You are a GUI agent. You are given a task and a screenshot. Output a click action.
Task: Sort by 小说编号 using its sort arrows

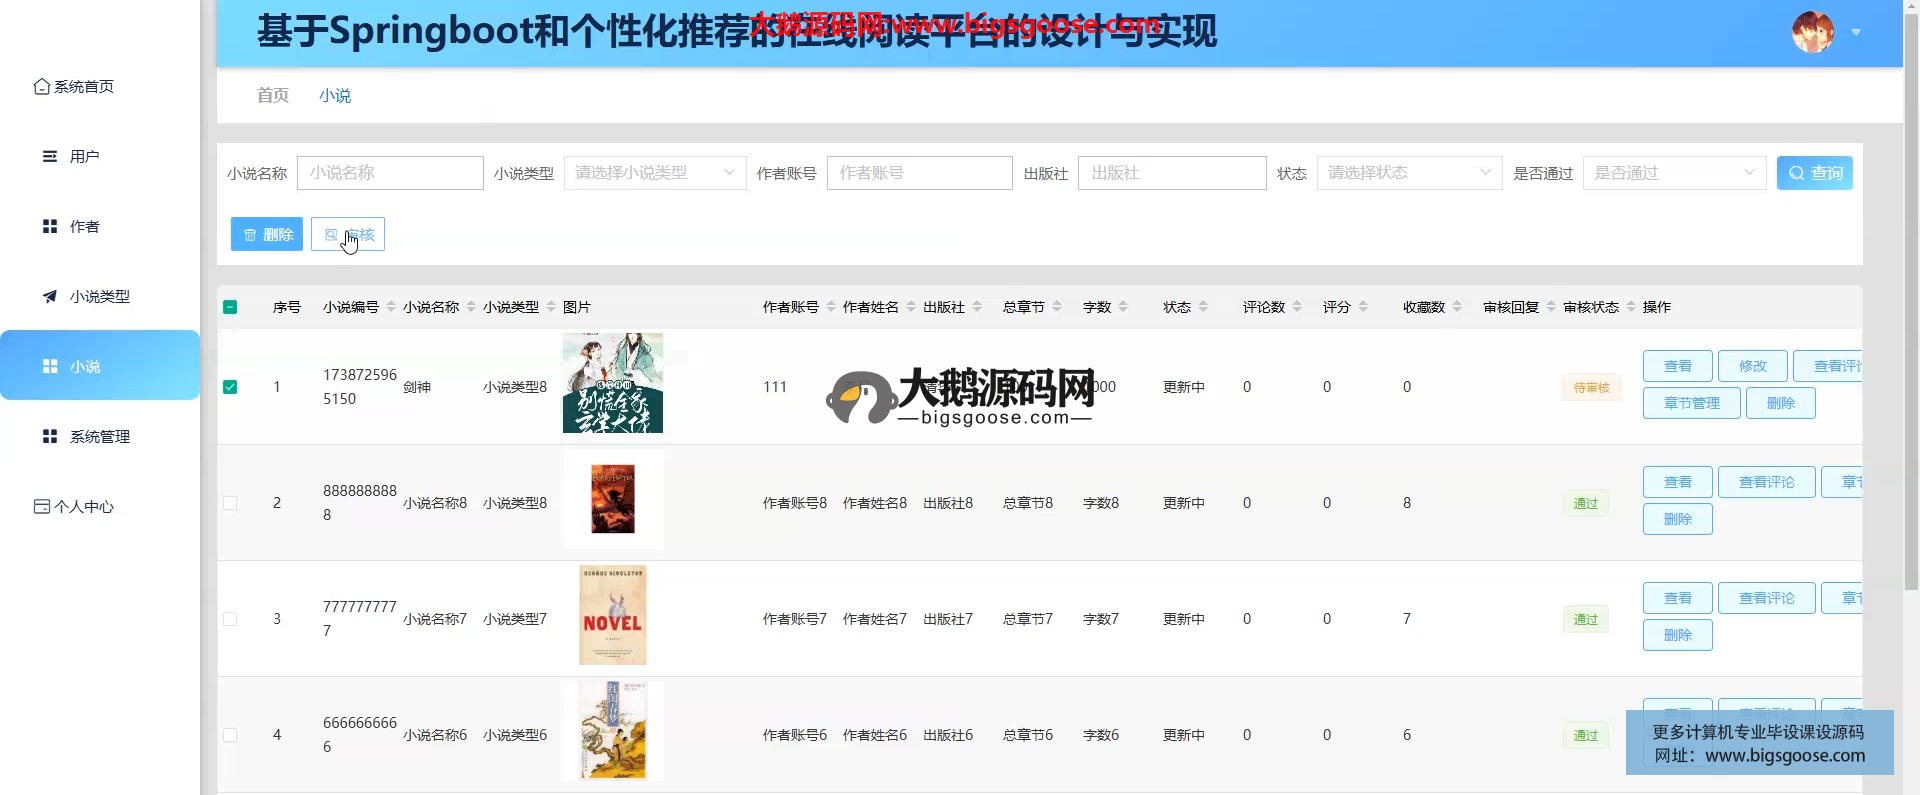(391, 307)
